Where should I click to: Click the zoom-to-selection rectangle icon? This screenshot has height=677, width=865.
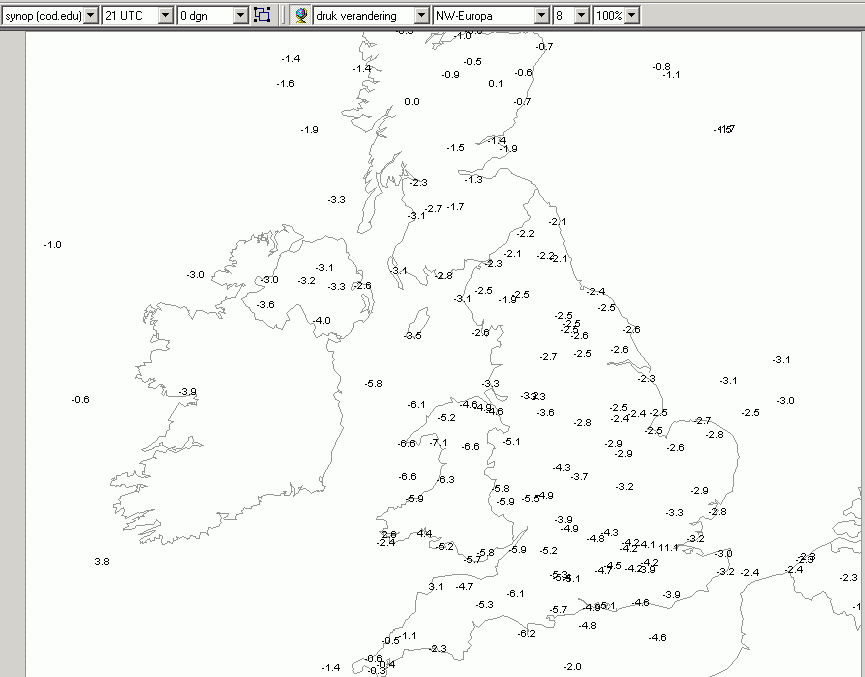point(263,15)
